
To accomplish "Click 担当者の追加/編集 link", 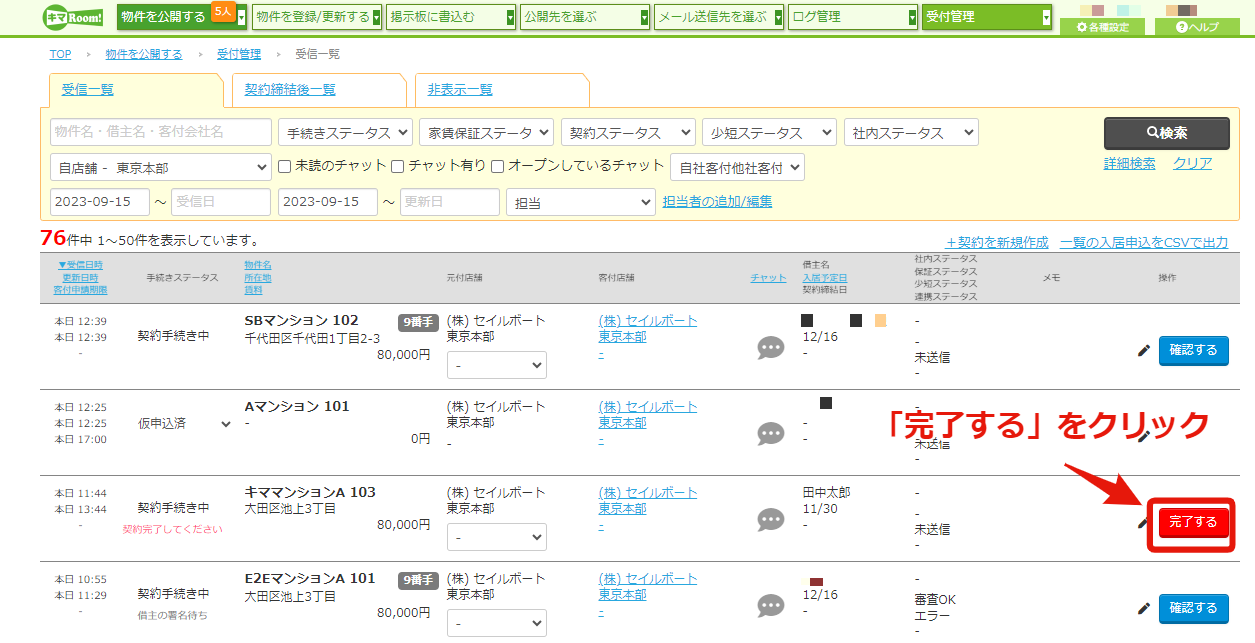I will coord(717,202).
